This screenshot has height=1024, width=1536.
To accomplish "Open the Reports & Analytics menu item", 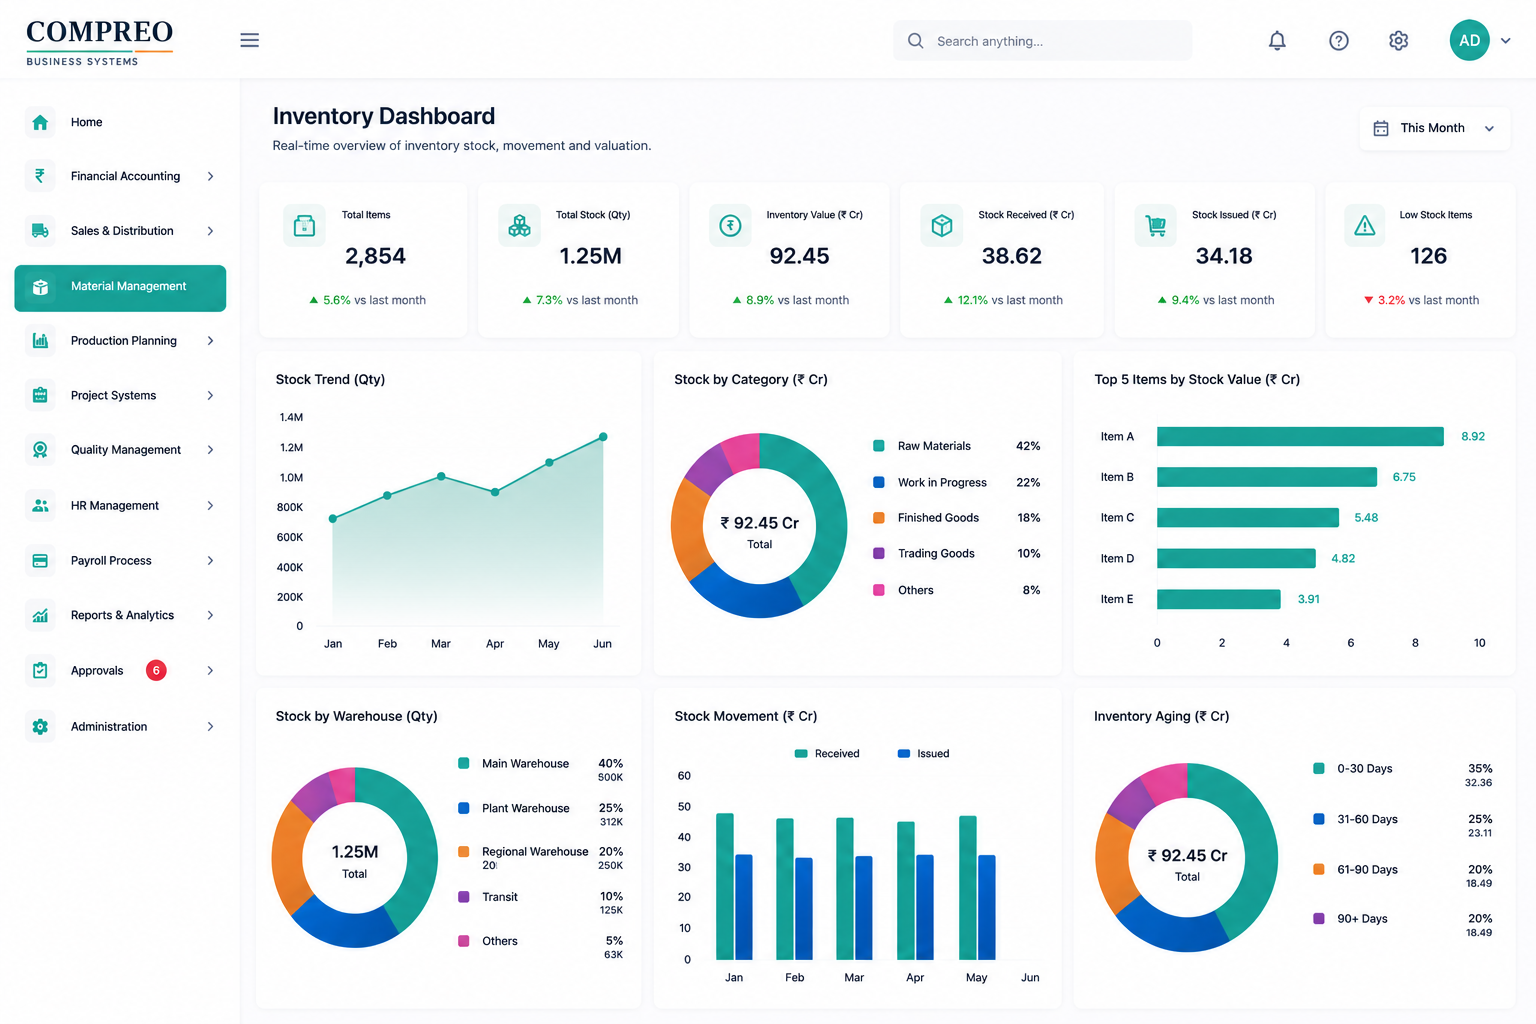I will click(120, 615).
